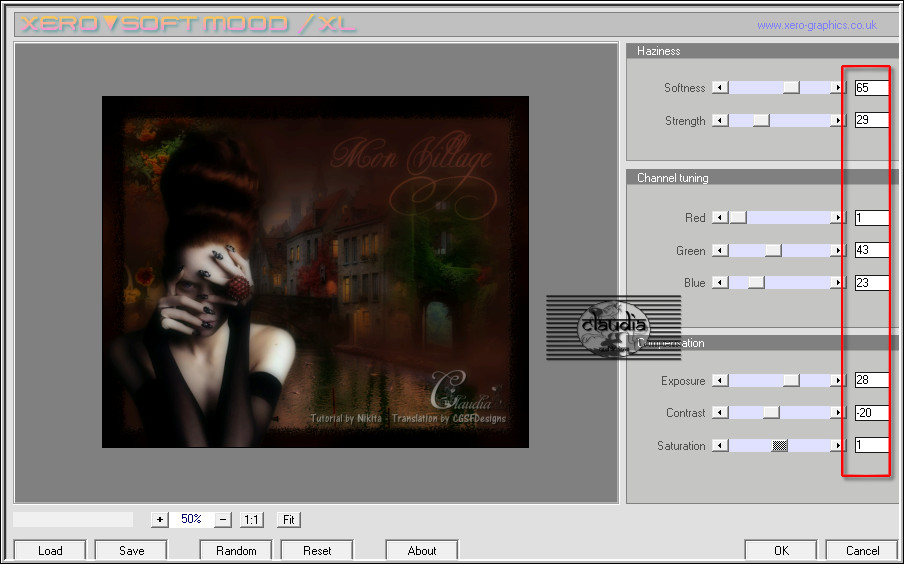
Task: Zoom in with the plus button
Action: pyautogui.click(x=160, y=520)
